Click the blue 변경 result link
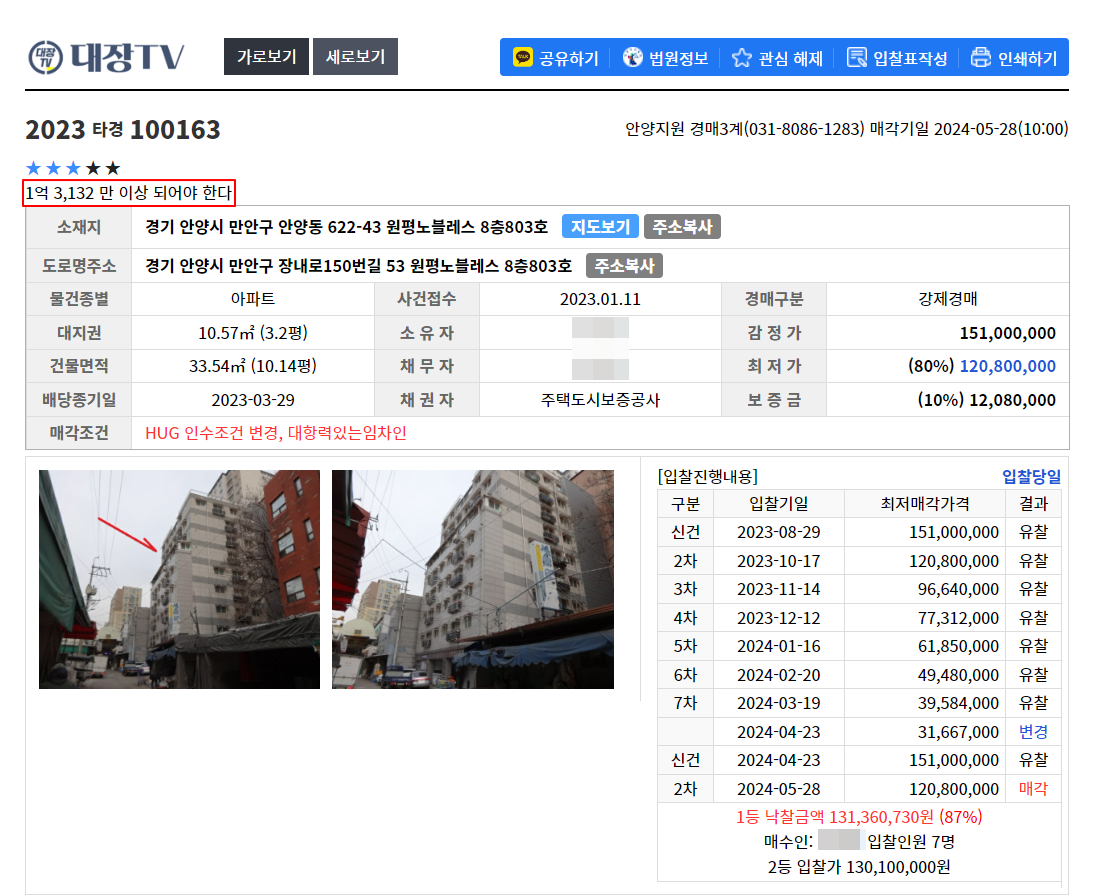Viewport: 1093px width, 895px height. (1033, 732)
